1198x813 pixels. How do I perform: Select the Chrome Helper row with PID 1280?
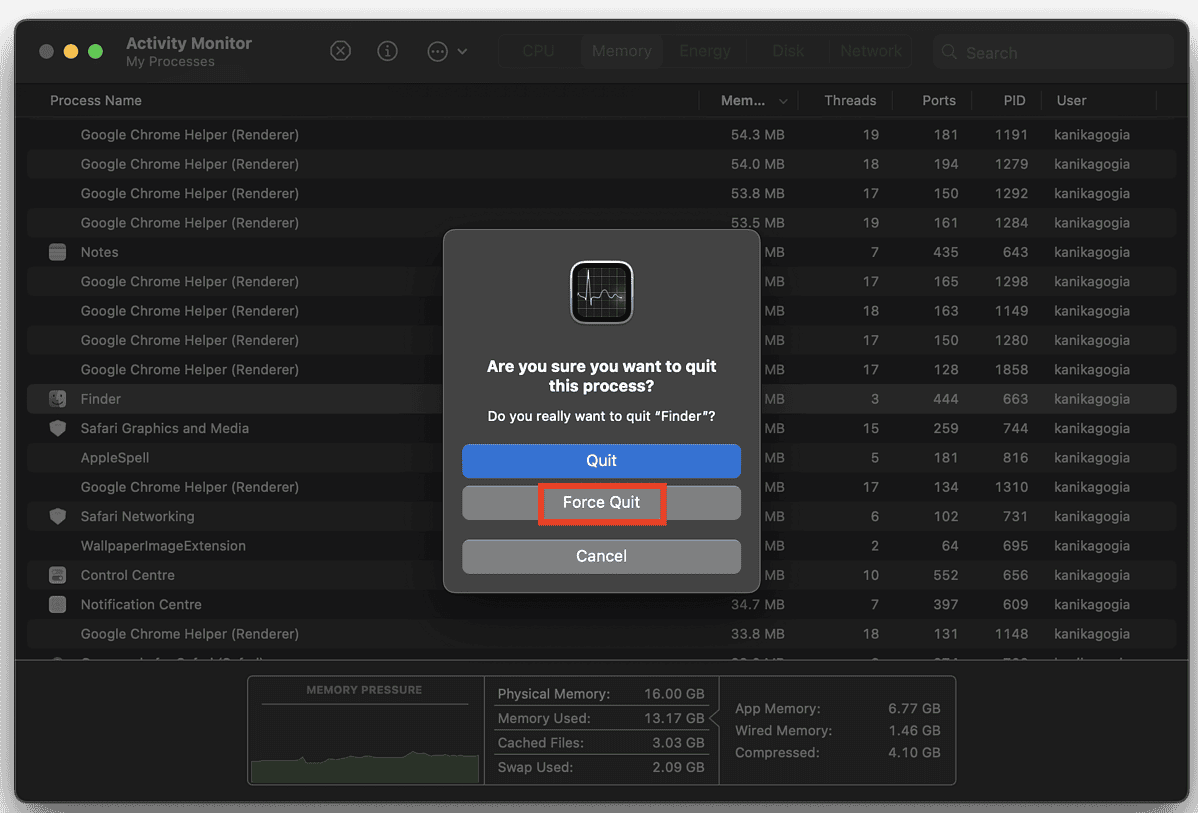(x=601, y=340)
